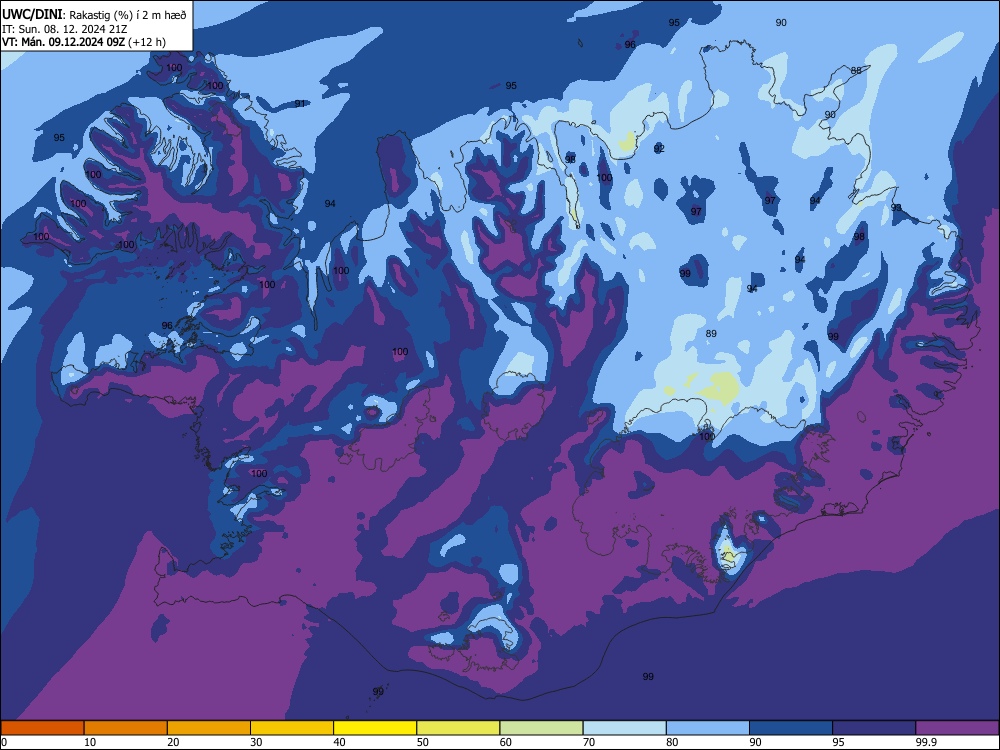1000x750 pixels.
Task: Click the legend tick label '99.9'
Action: [925, 742]
